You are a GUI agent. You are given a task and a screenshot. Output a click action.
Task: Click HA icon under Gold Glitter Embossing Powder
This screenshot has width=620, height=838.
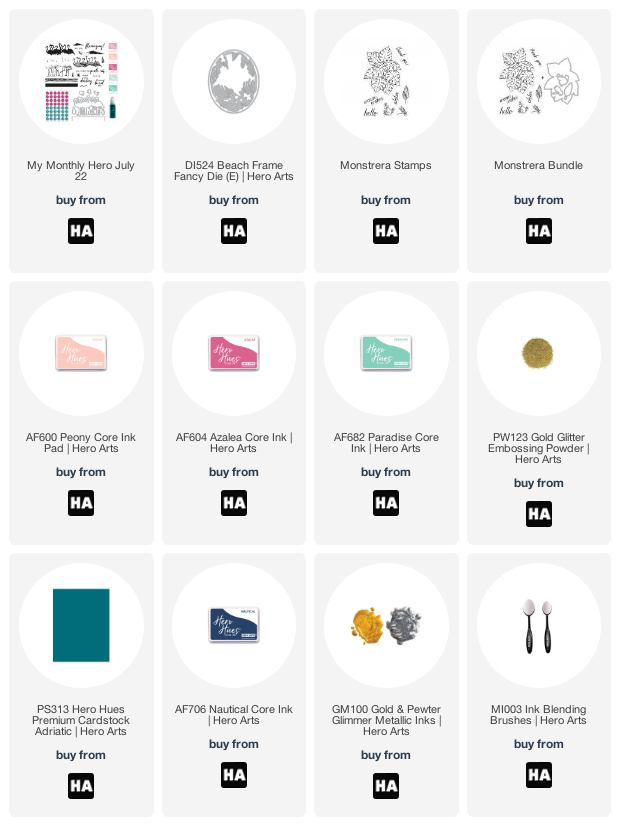point(539,514)
